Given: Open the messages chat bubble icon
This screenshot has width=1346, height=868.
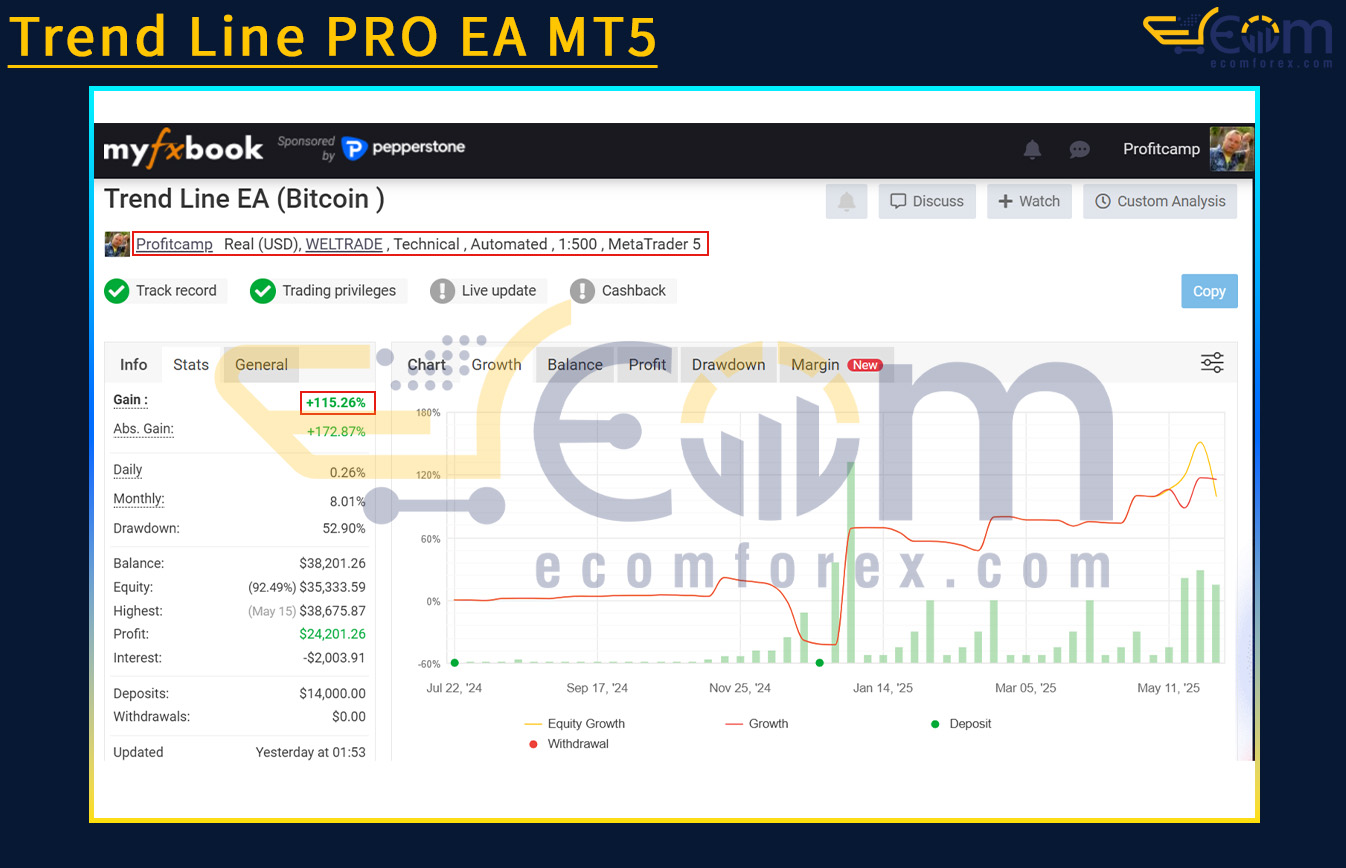Looking at the screenshot, I should (1079, 150).
